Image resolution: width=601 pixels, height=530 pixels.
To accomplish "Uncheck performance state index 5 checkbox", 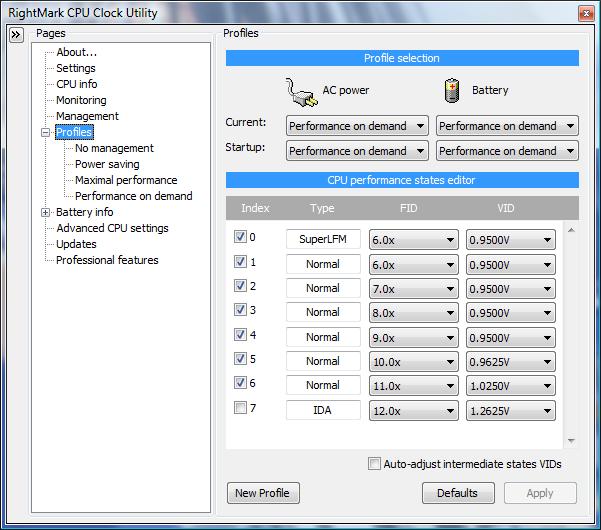I will click(x=240, y=359).
